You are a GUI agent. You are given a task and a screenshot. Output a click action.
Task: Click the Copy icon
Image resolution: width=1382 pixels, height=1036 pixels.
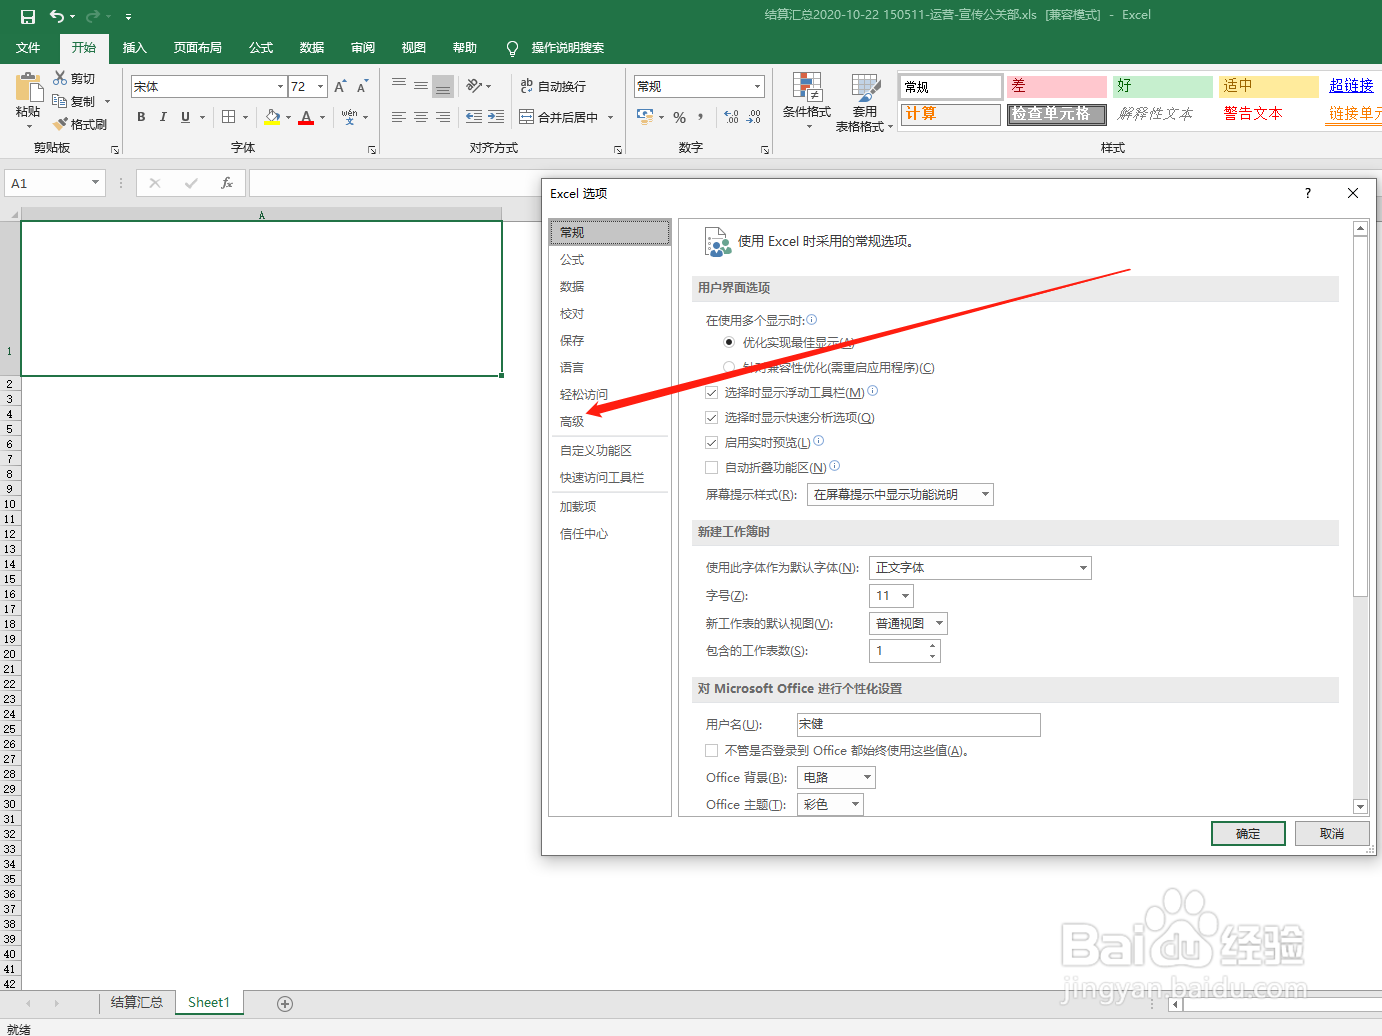60,101
